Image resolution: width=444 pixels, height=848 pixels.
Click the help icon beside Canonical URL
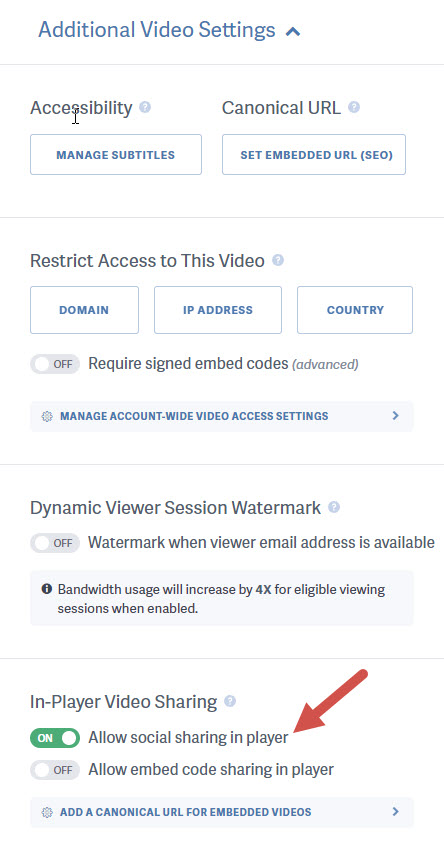[354, 107]
